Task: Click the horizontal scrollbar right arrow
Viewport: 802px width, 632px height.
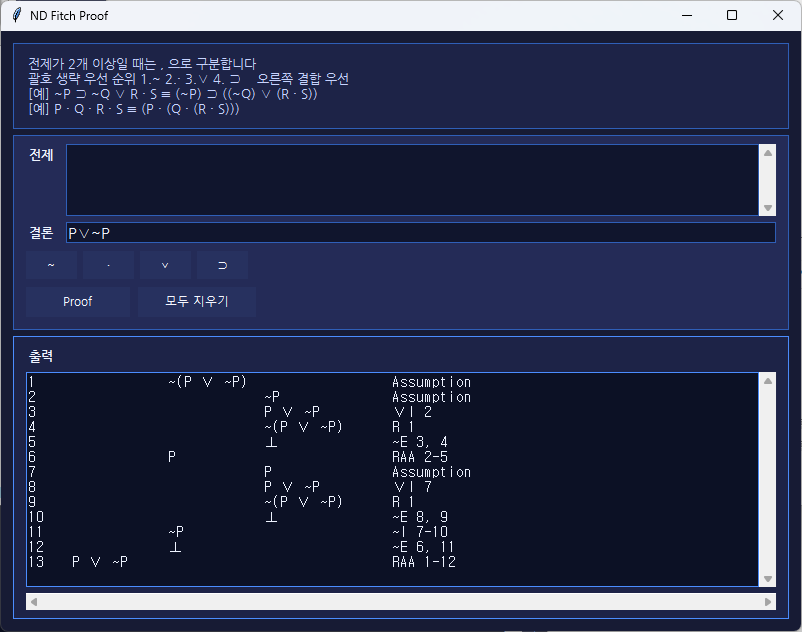Action: pos(768,602)
